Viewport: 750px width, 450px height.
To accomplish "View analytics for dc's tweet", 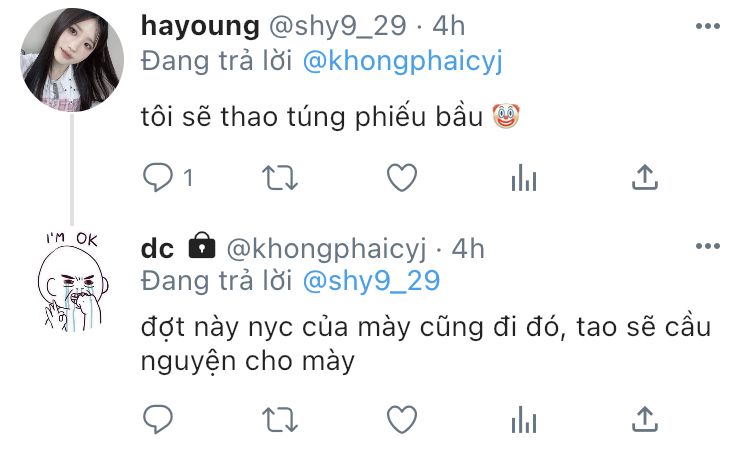I will tap(524, 420).
